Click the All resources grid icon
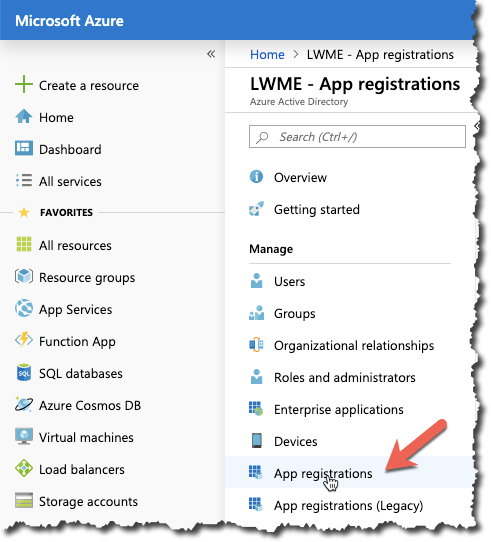The image size is (491, 542). tap(24, 244)
